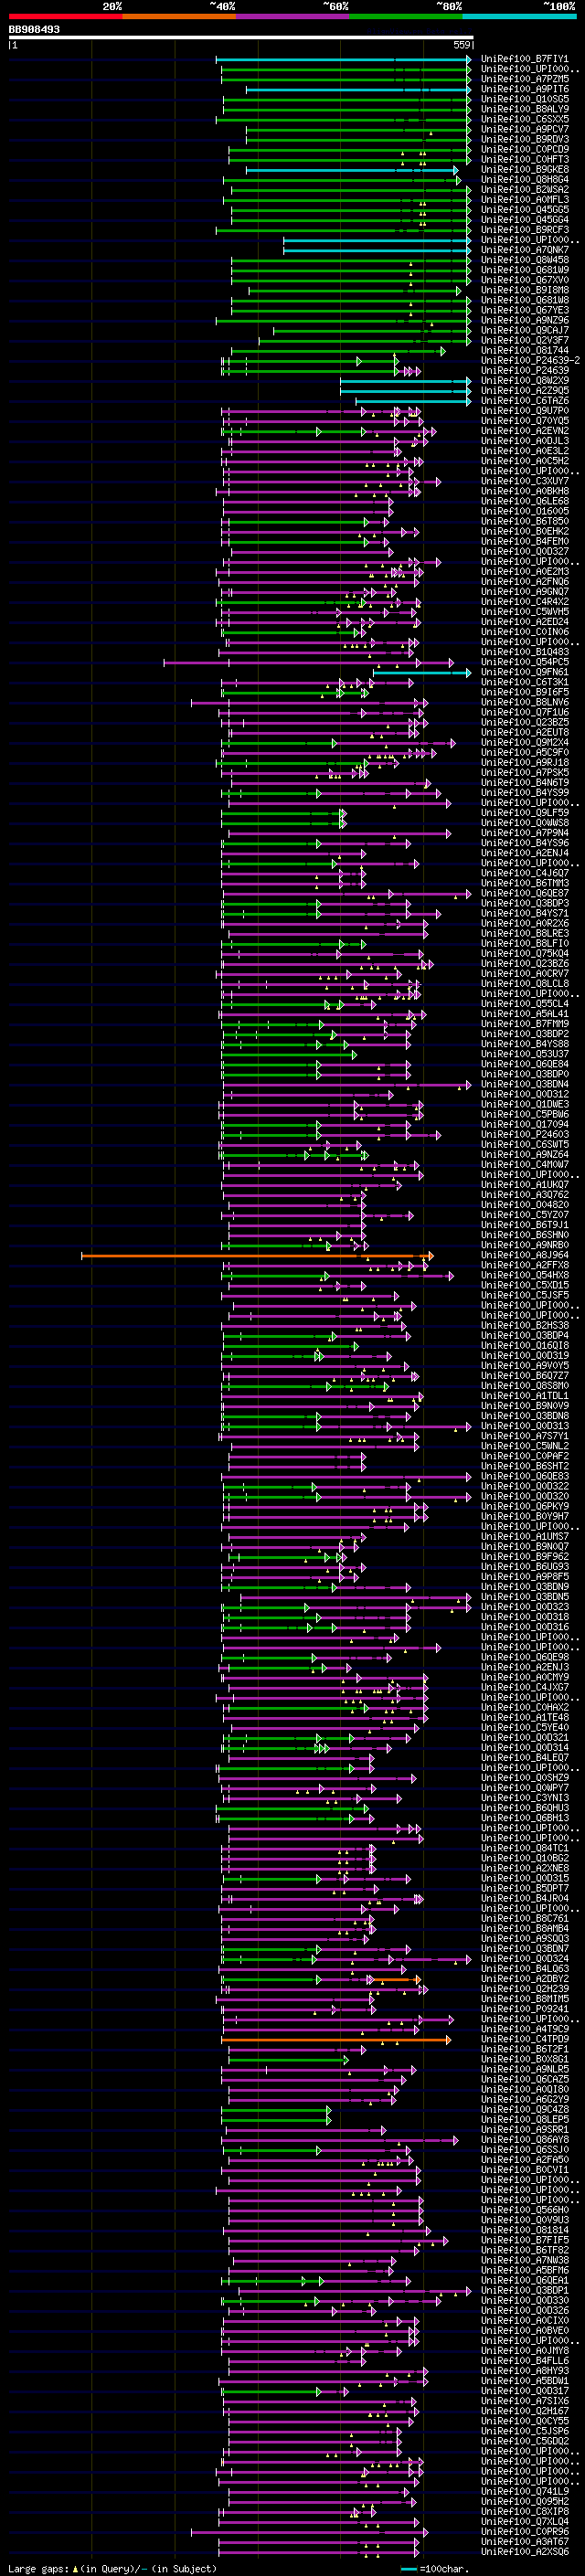Image resolution: width=585 pixels, height=2576 pixels.
Task: Click the red 20% identity legend segment
Action: pyautogui.click(x=65, y=16)
